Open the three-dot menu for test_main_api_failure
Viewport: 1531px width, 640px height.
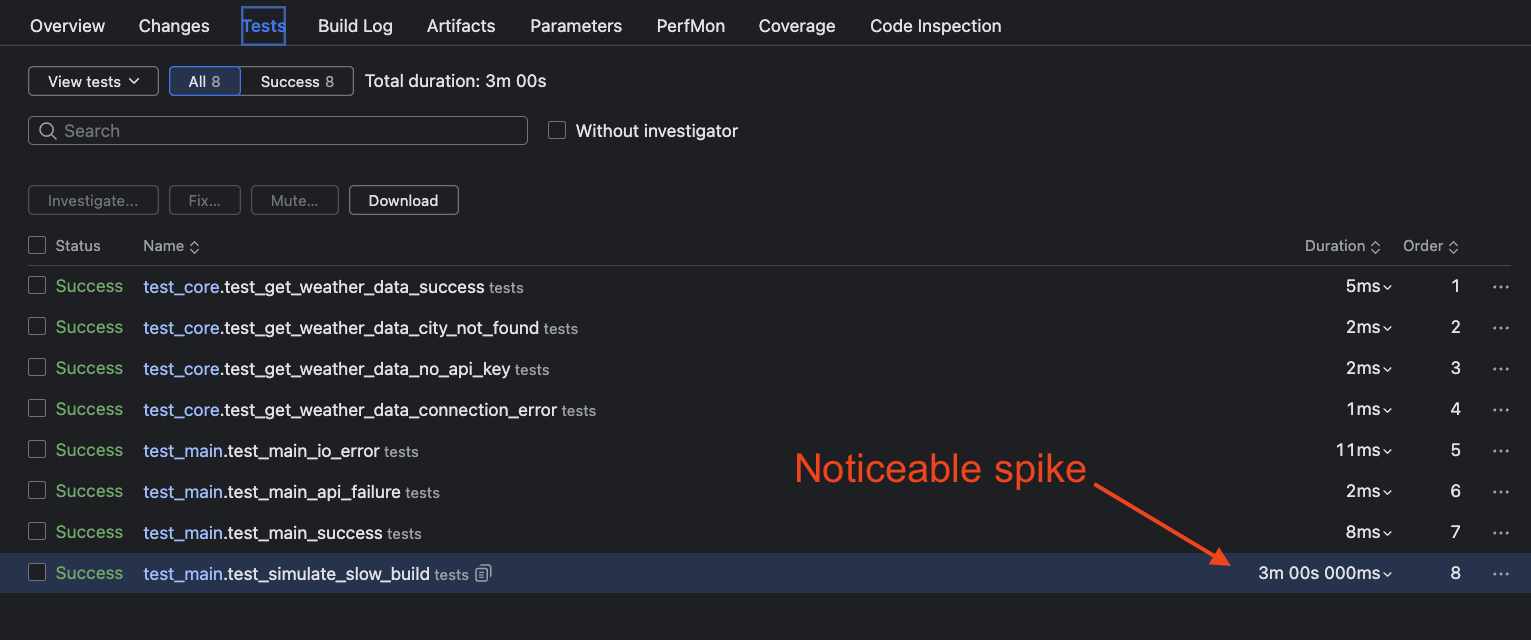1500,492
